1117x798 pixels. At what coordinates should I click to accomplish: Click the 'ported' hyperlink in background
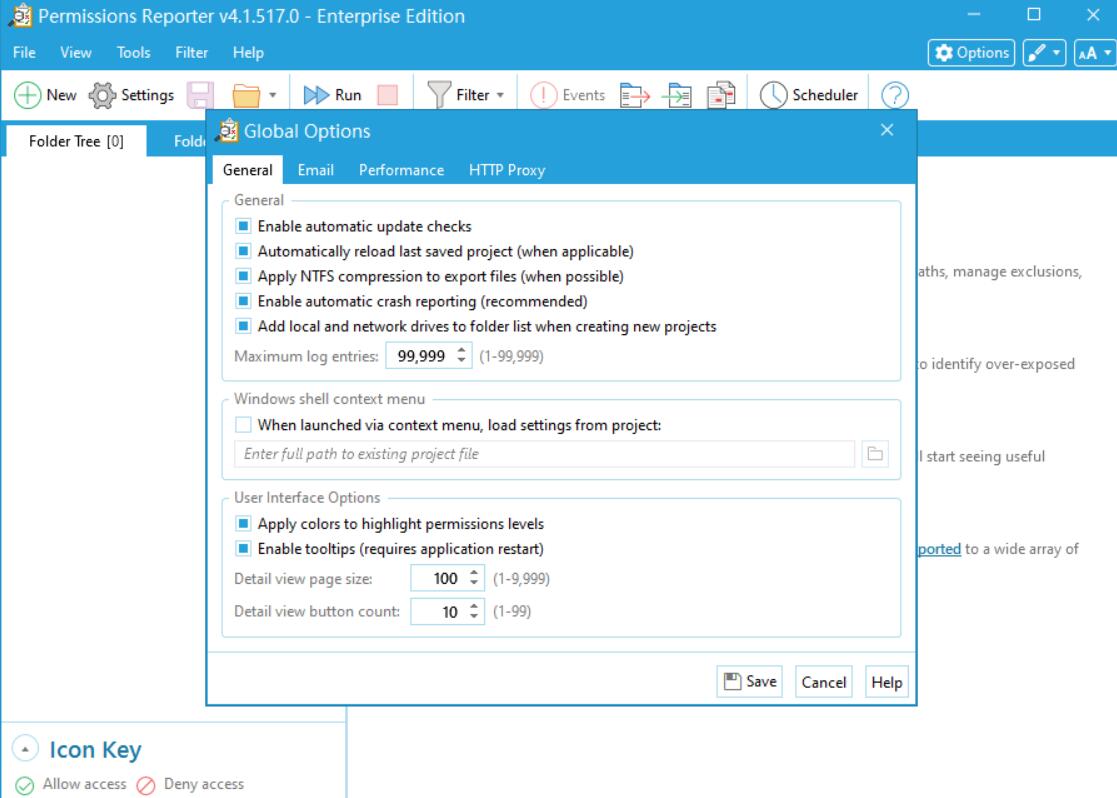pos(940,549)
